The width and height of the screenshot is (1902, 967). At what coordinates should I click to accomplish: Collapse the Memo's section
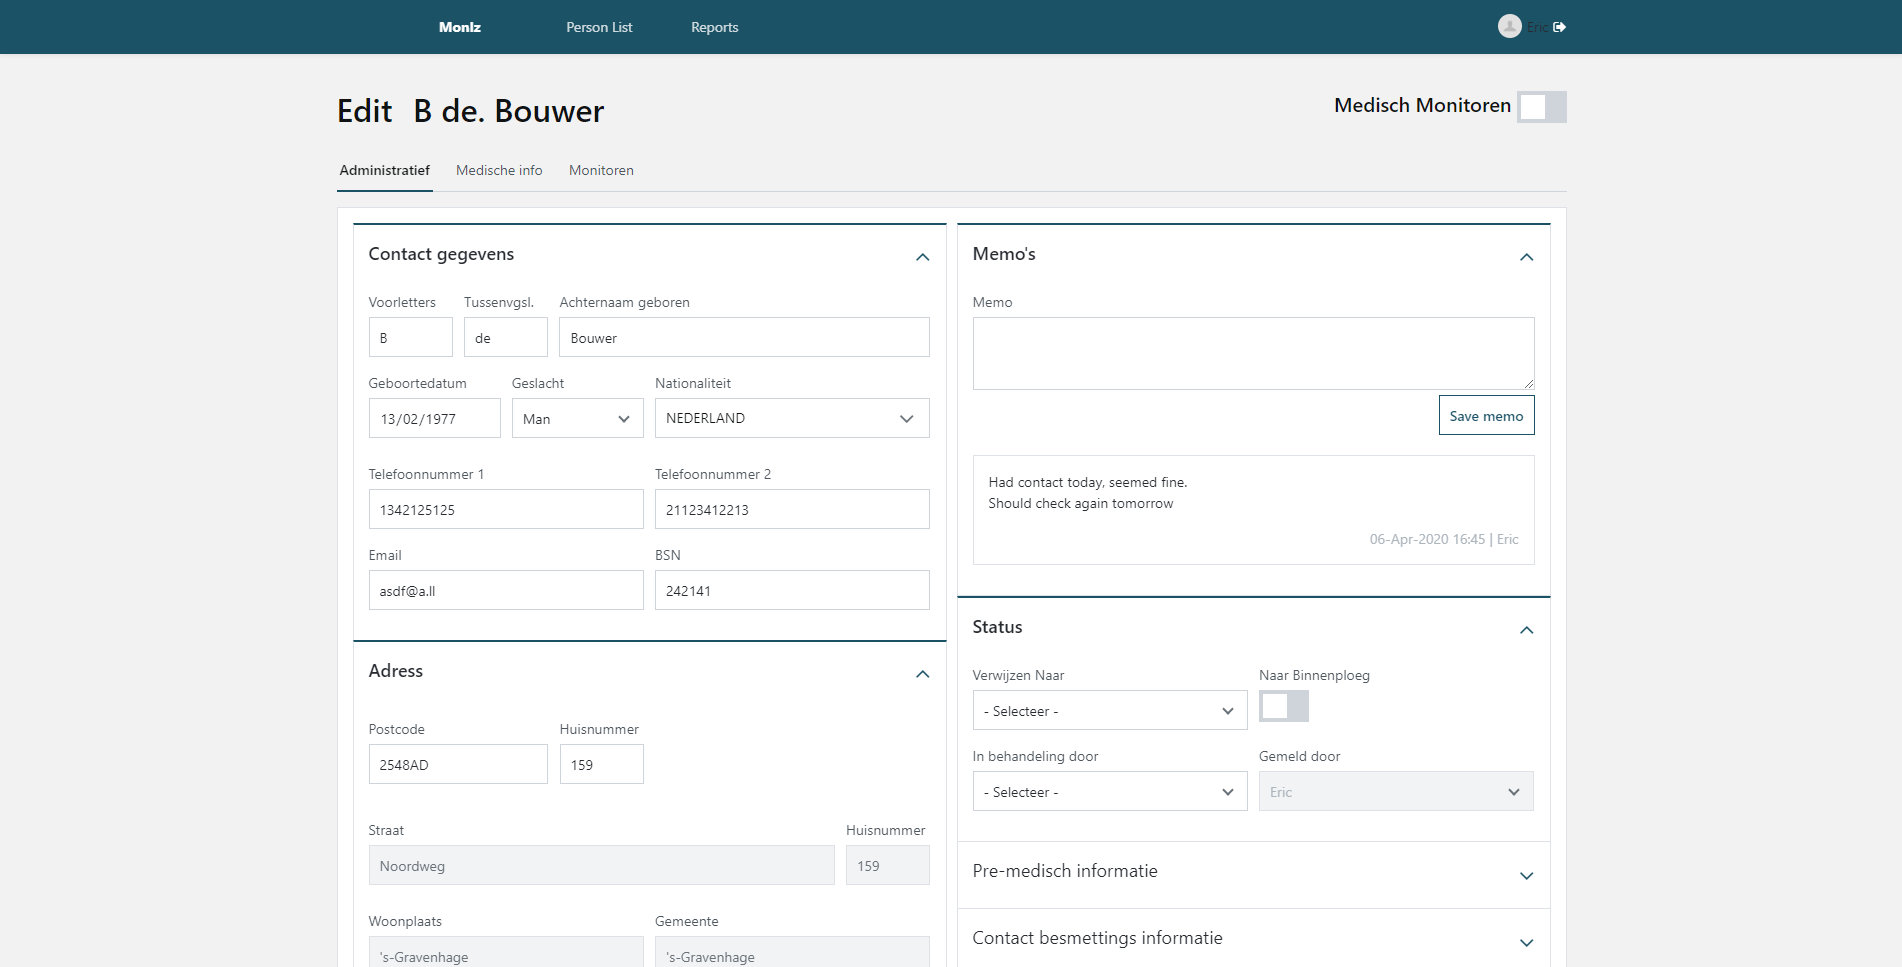[x=1526, y=257]
